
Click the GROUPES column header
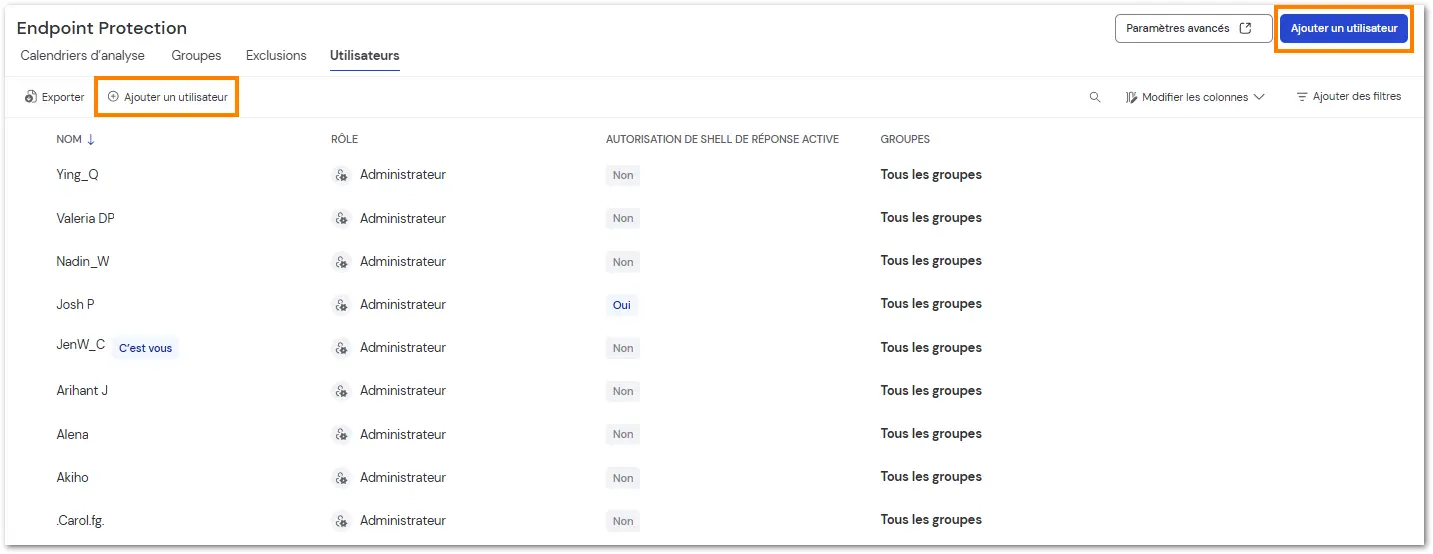pyautogui.click(x=905, y=139)
